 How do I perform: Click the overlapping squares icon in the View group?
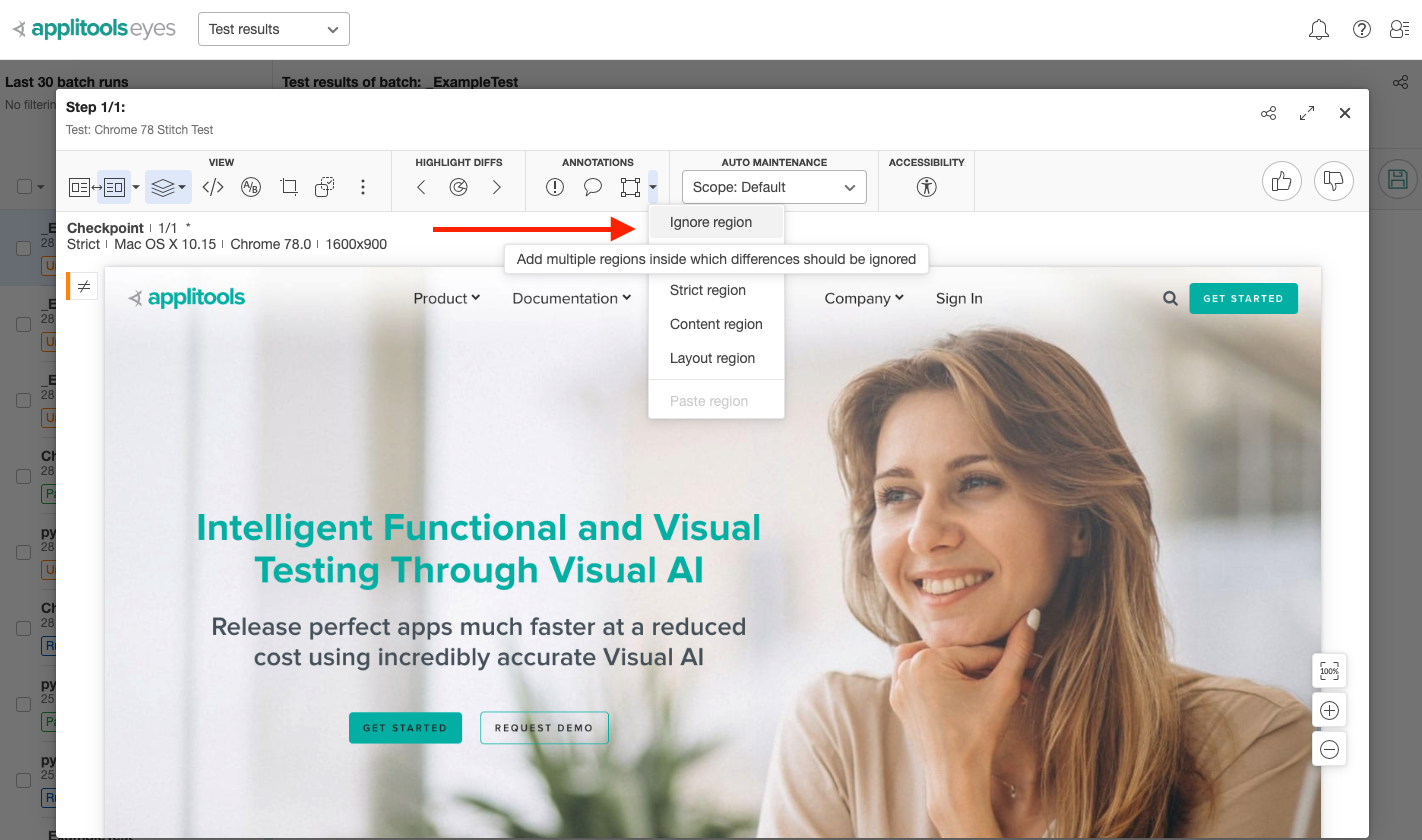pos(325,187)
